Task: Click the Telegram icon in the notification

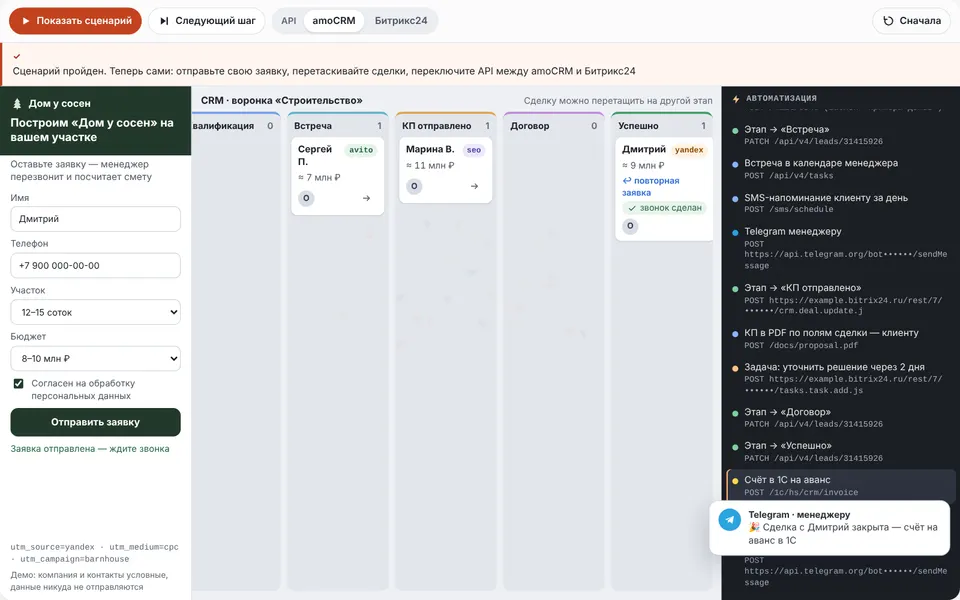Action: [730, 520]
